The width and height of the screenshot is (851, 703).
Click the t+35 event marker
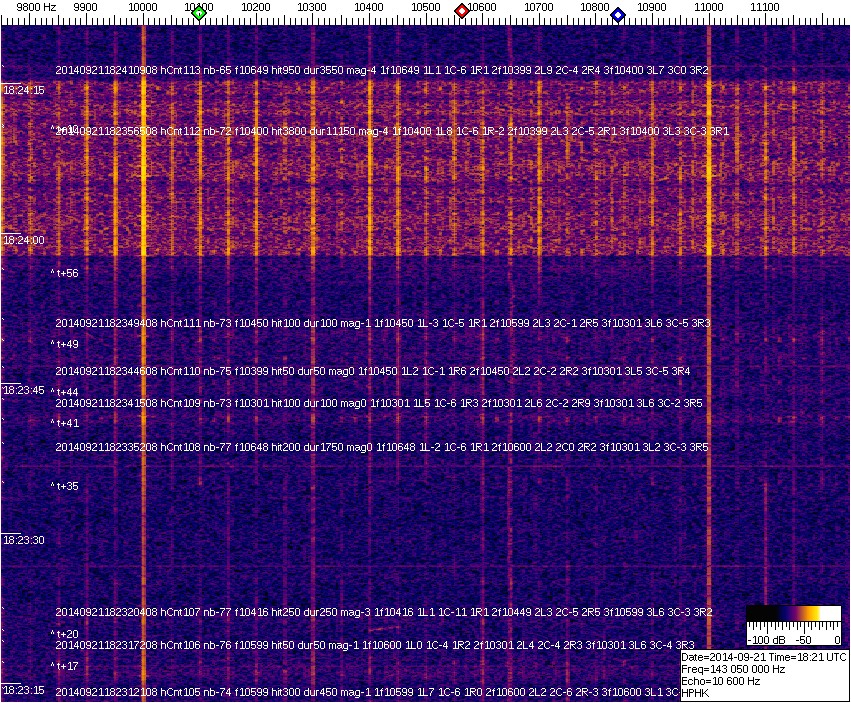pyautogui.click(x=67, y=486)
